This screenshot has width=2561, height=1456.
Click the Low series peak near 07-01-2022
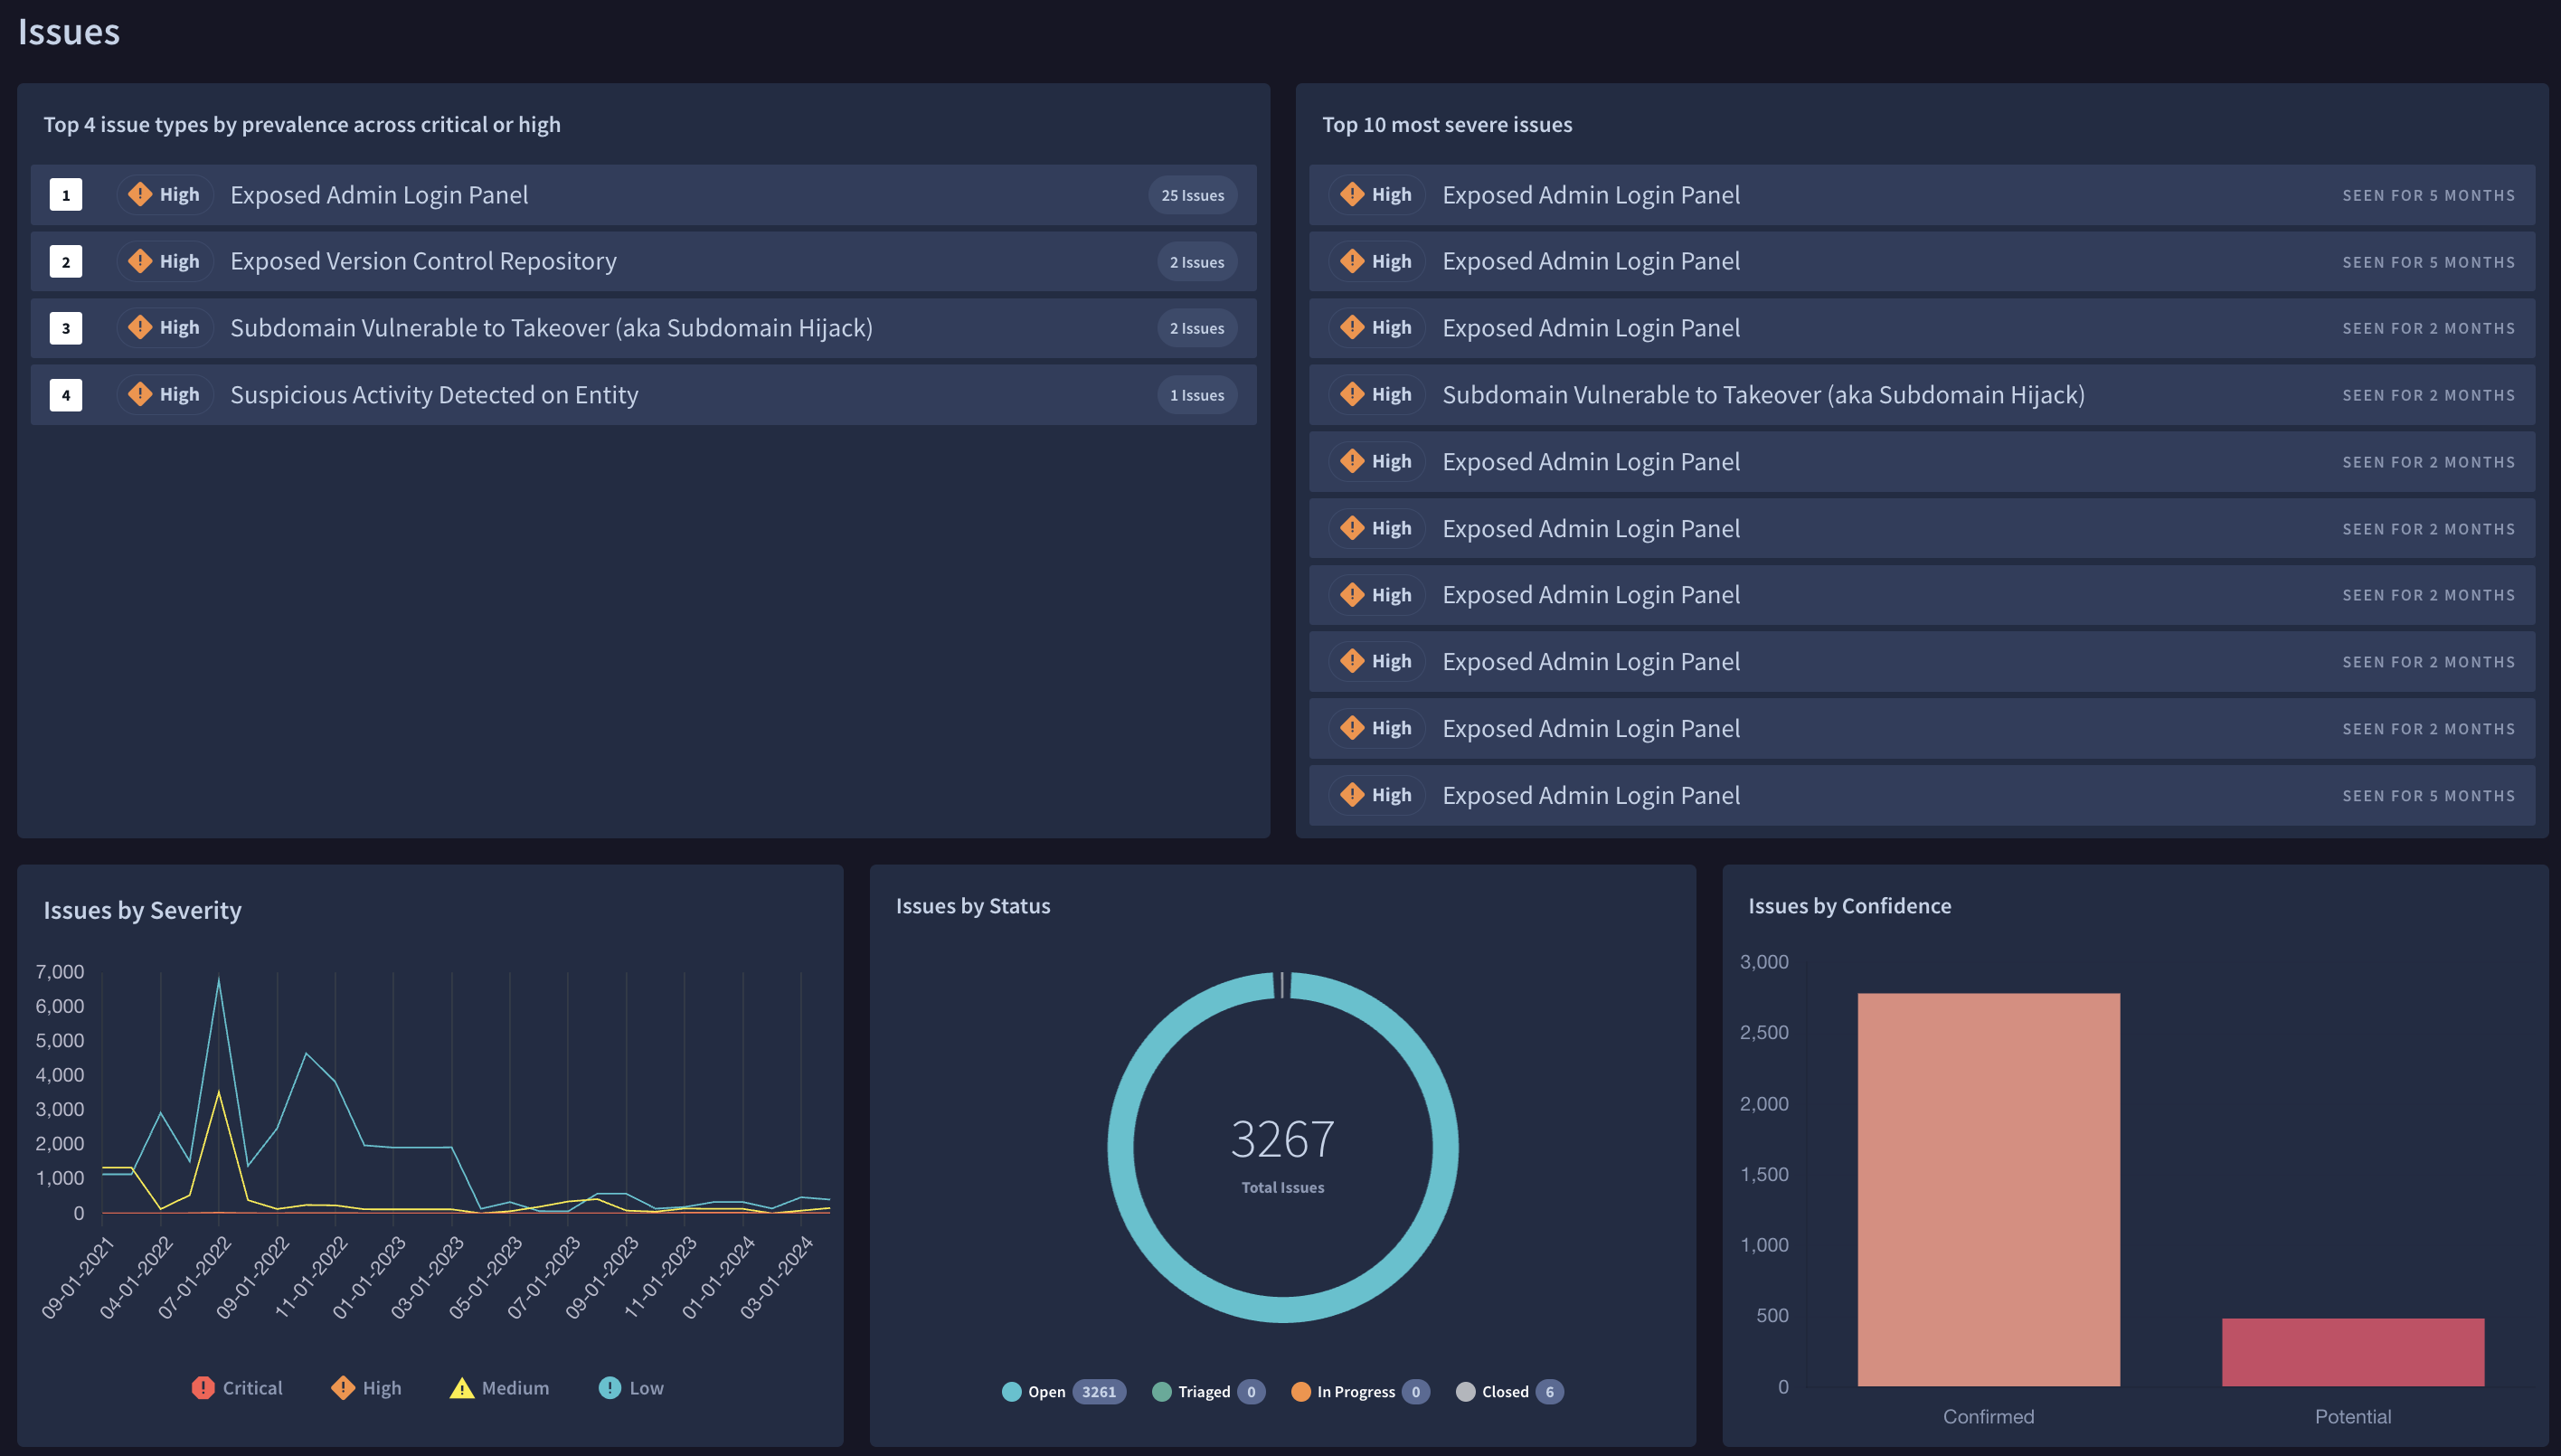tap(218, 981)
